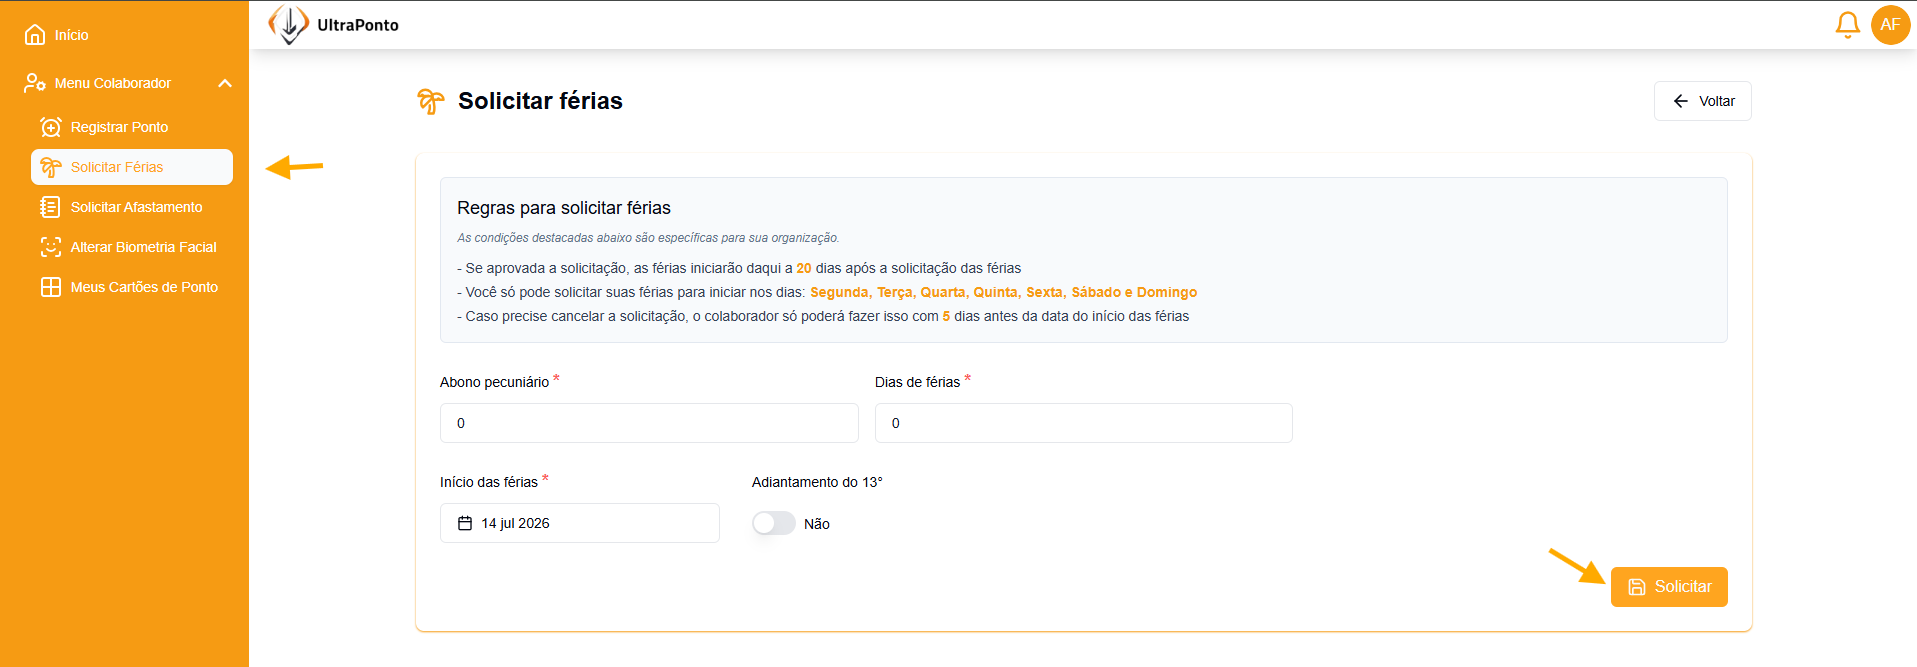Click the 'Dias de férias' label
This screenshot has height=667, width=1917.
pos(917,382)
